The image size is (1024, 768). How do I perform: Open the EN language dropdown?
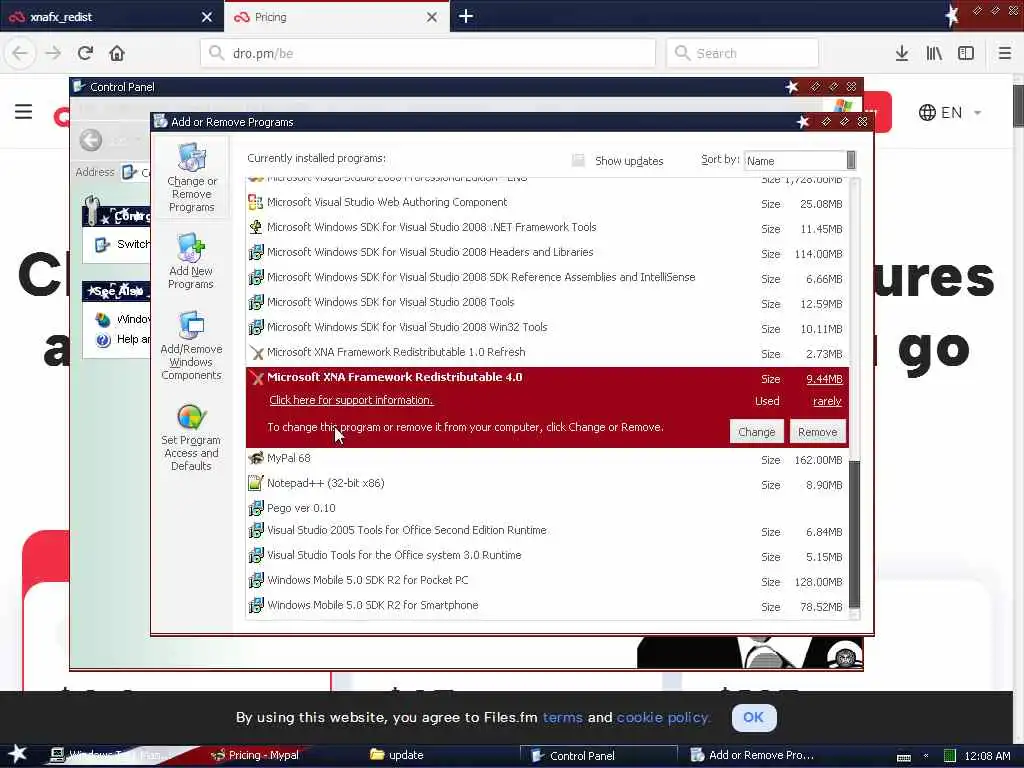[x=950, y=112]
